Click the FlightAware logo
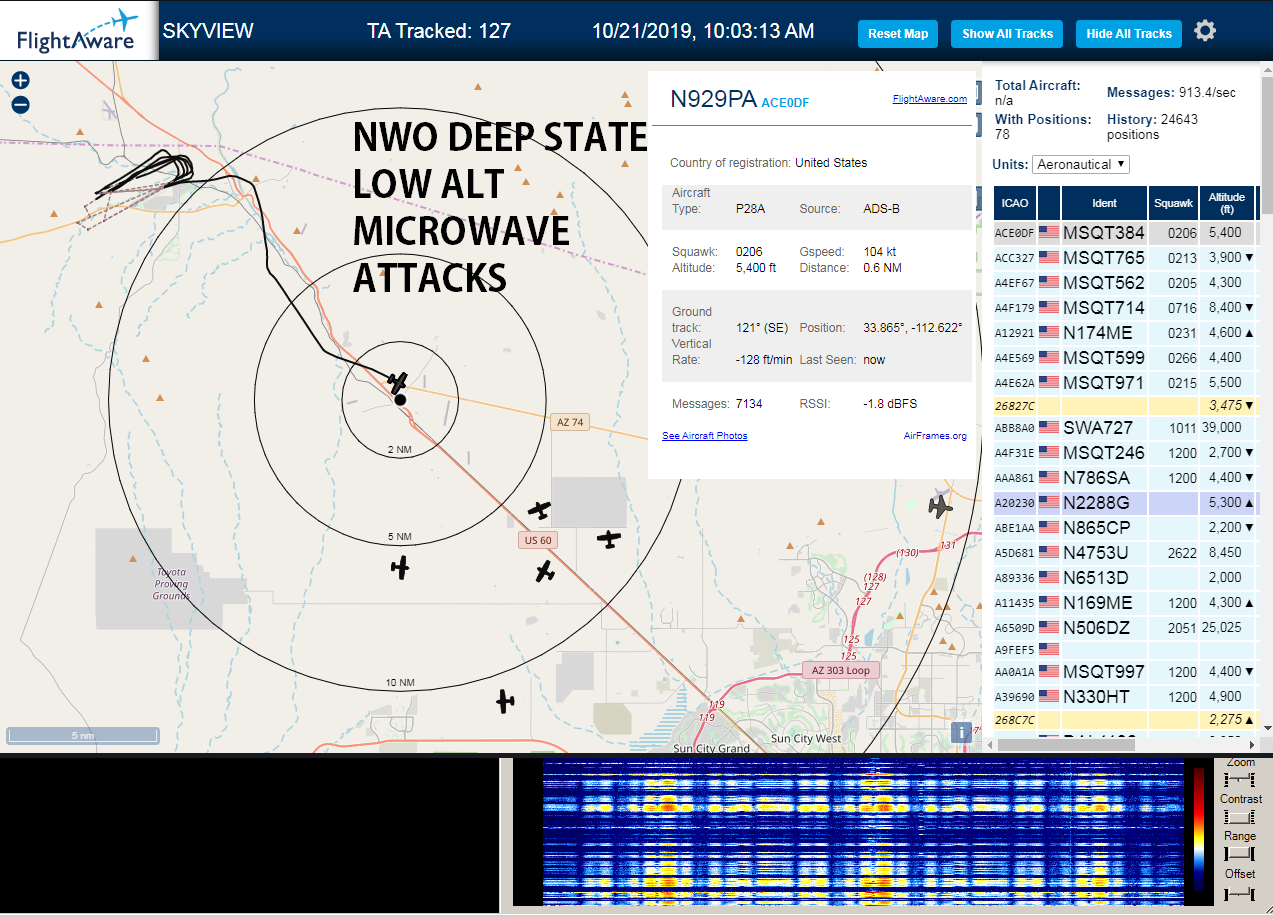The height and width of the screenshot is (917, 1273). [78, 31]
